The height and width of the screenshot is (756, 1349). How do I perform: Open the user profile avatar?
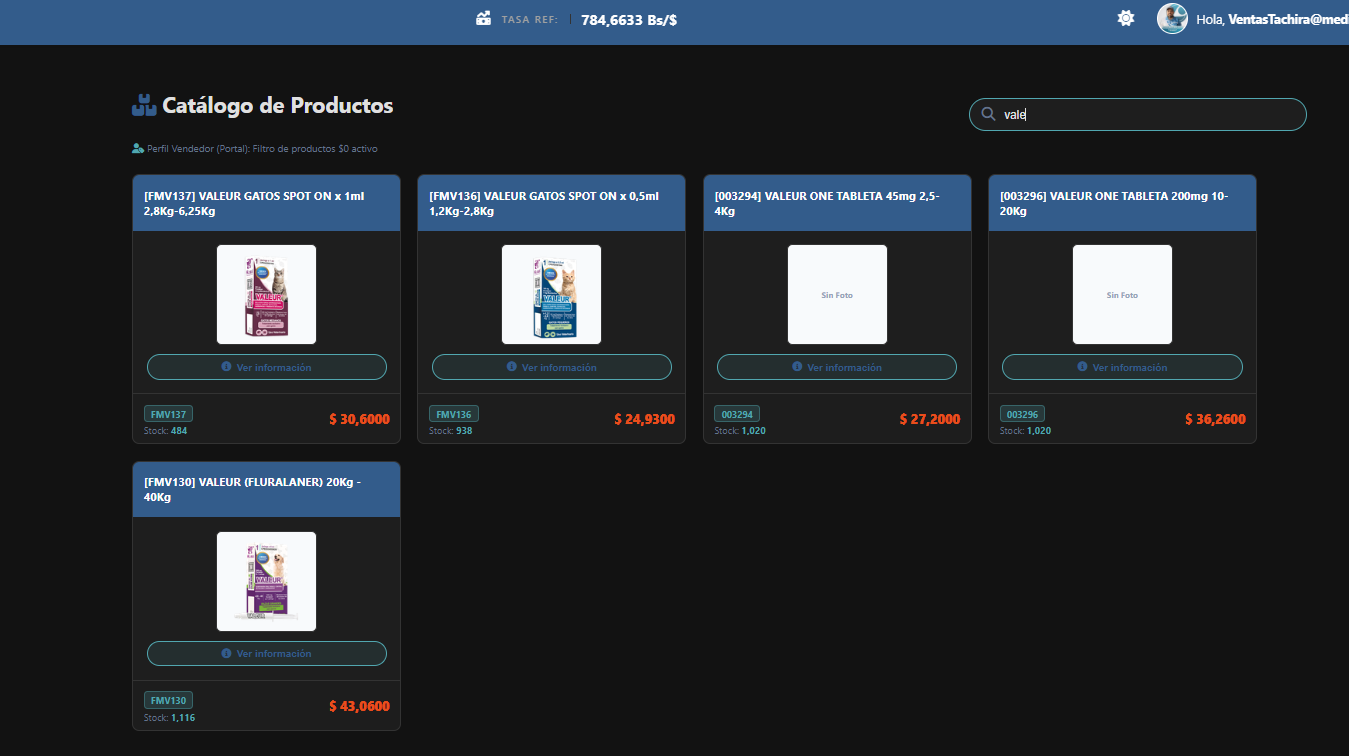(1172, 18)
